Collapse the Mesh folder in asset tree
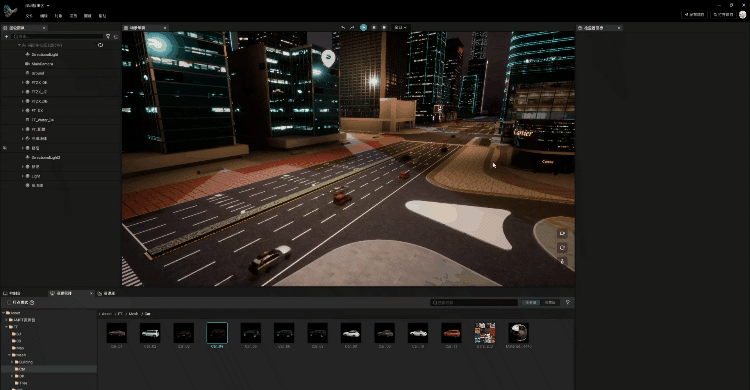The height and width of the screenshot is (390, 750). click(x=10, y=355)
